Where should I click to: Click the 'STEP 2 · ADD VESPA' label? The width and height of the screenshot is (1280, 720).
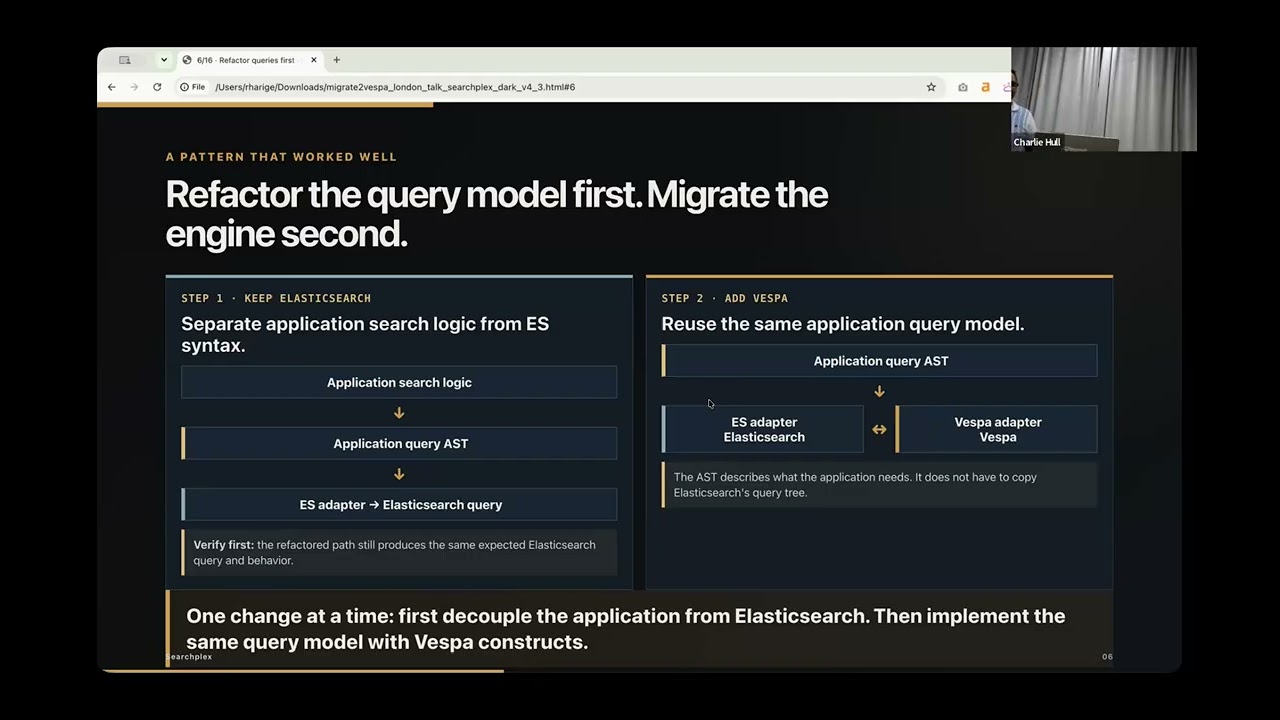[x=724, y=298]
